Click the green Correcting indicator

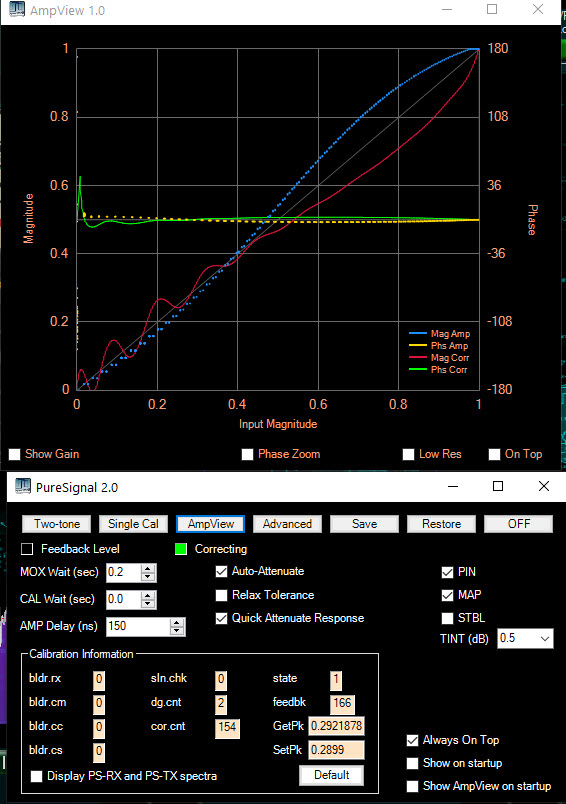pos(181,549)
